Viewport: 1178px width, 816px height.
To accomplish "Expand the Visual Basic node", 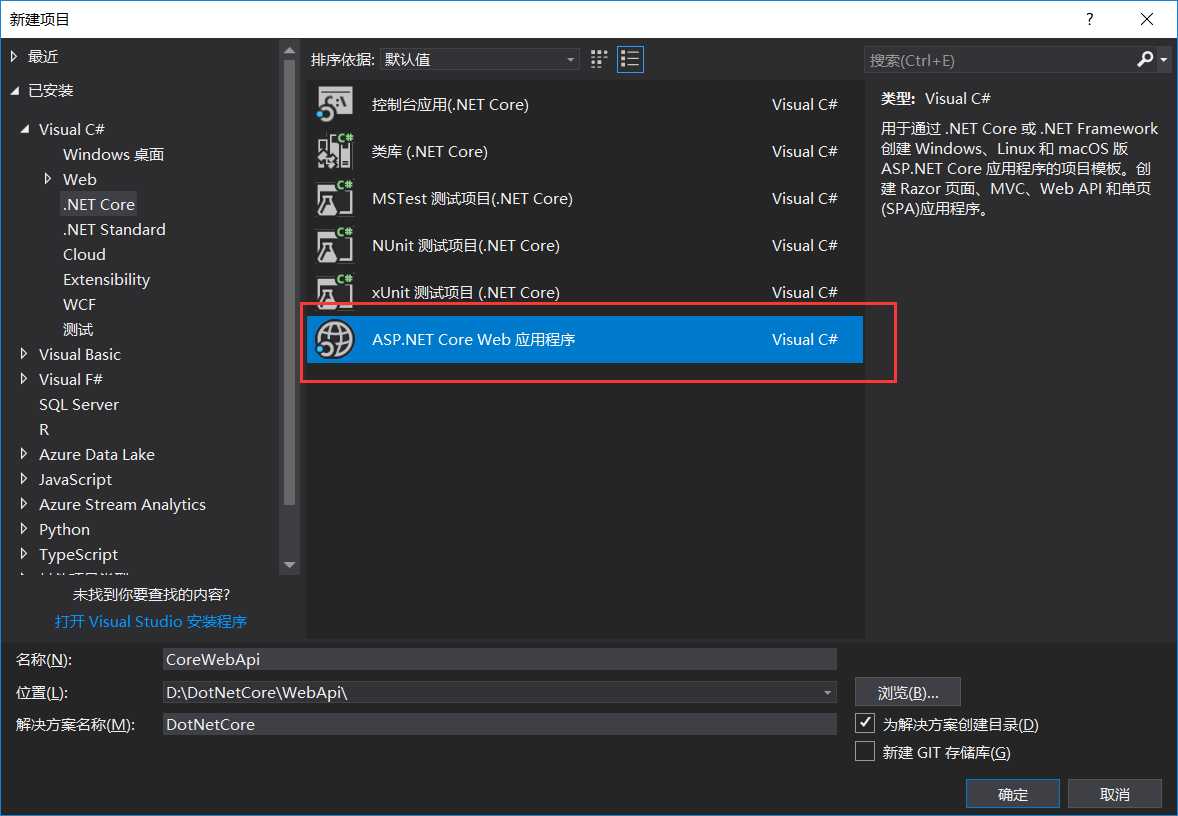I will tap(24, 354).
